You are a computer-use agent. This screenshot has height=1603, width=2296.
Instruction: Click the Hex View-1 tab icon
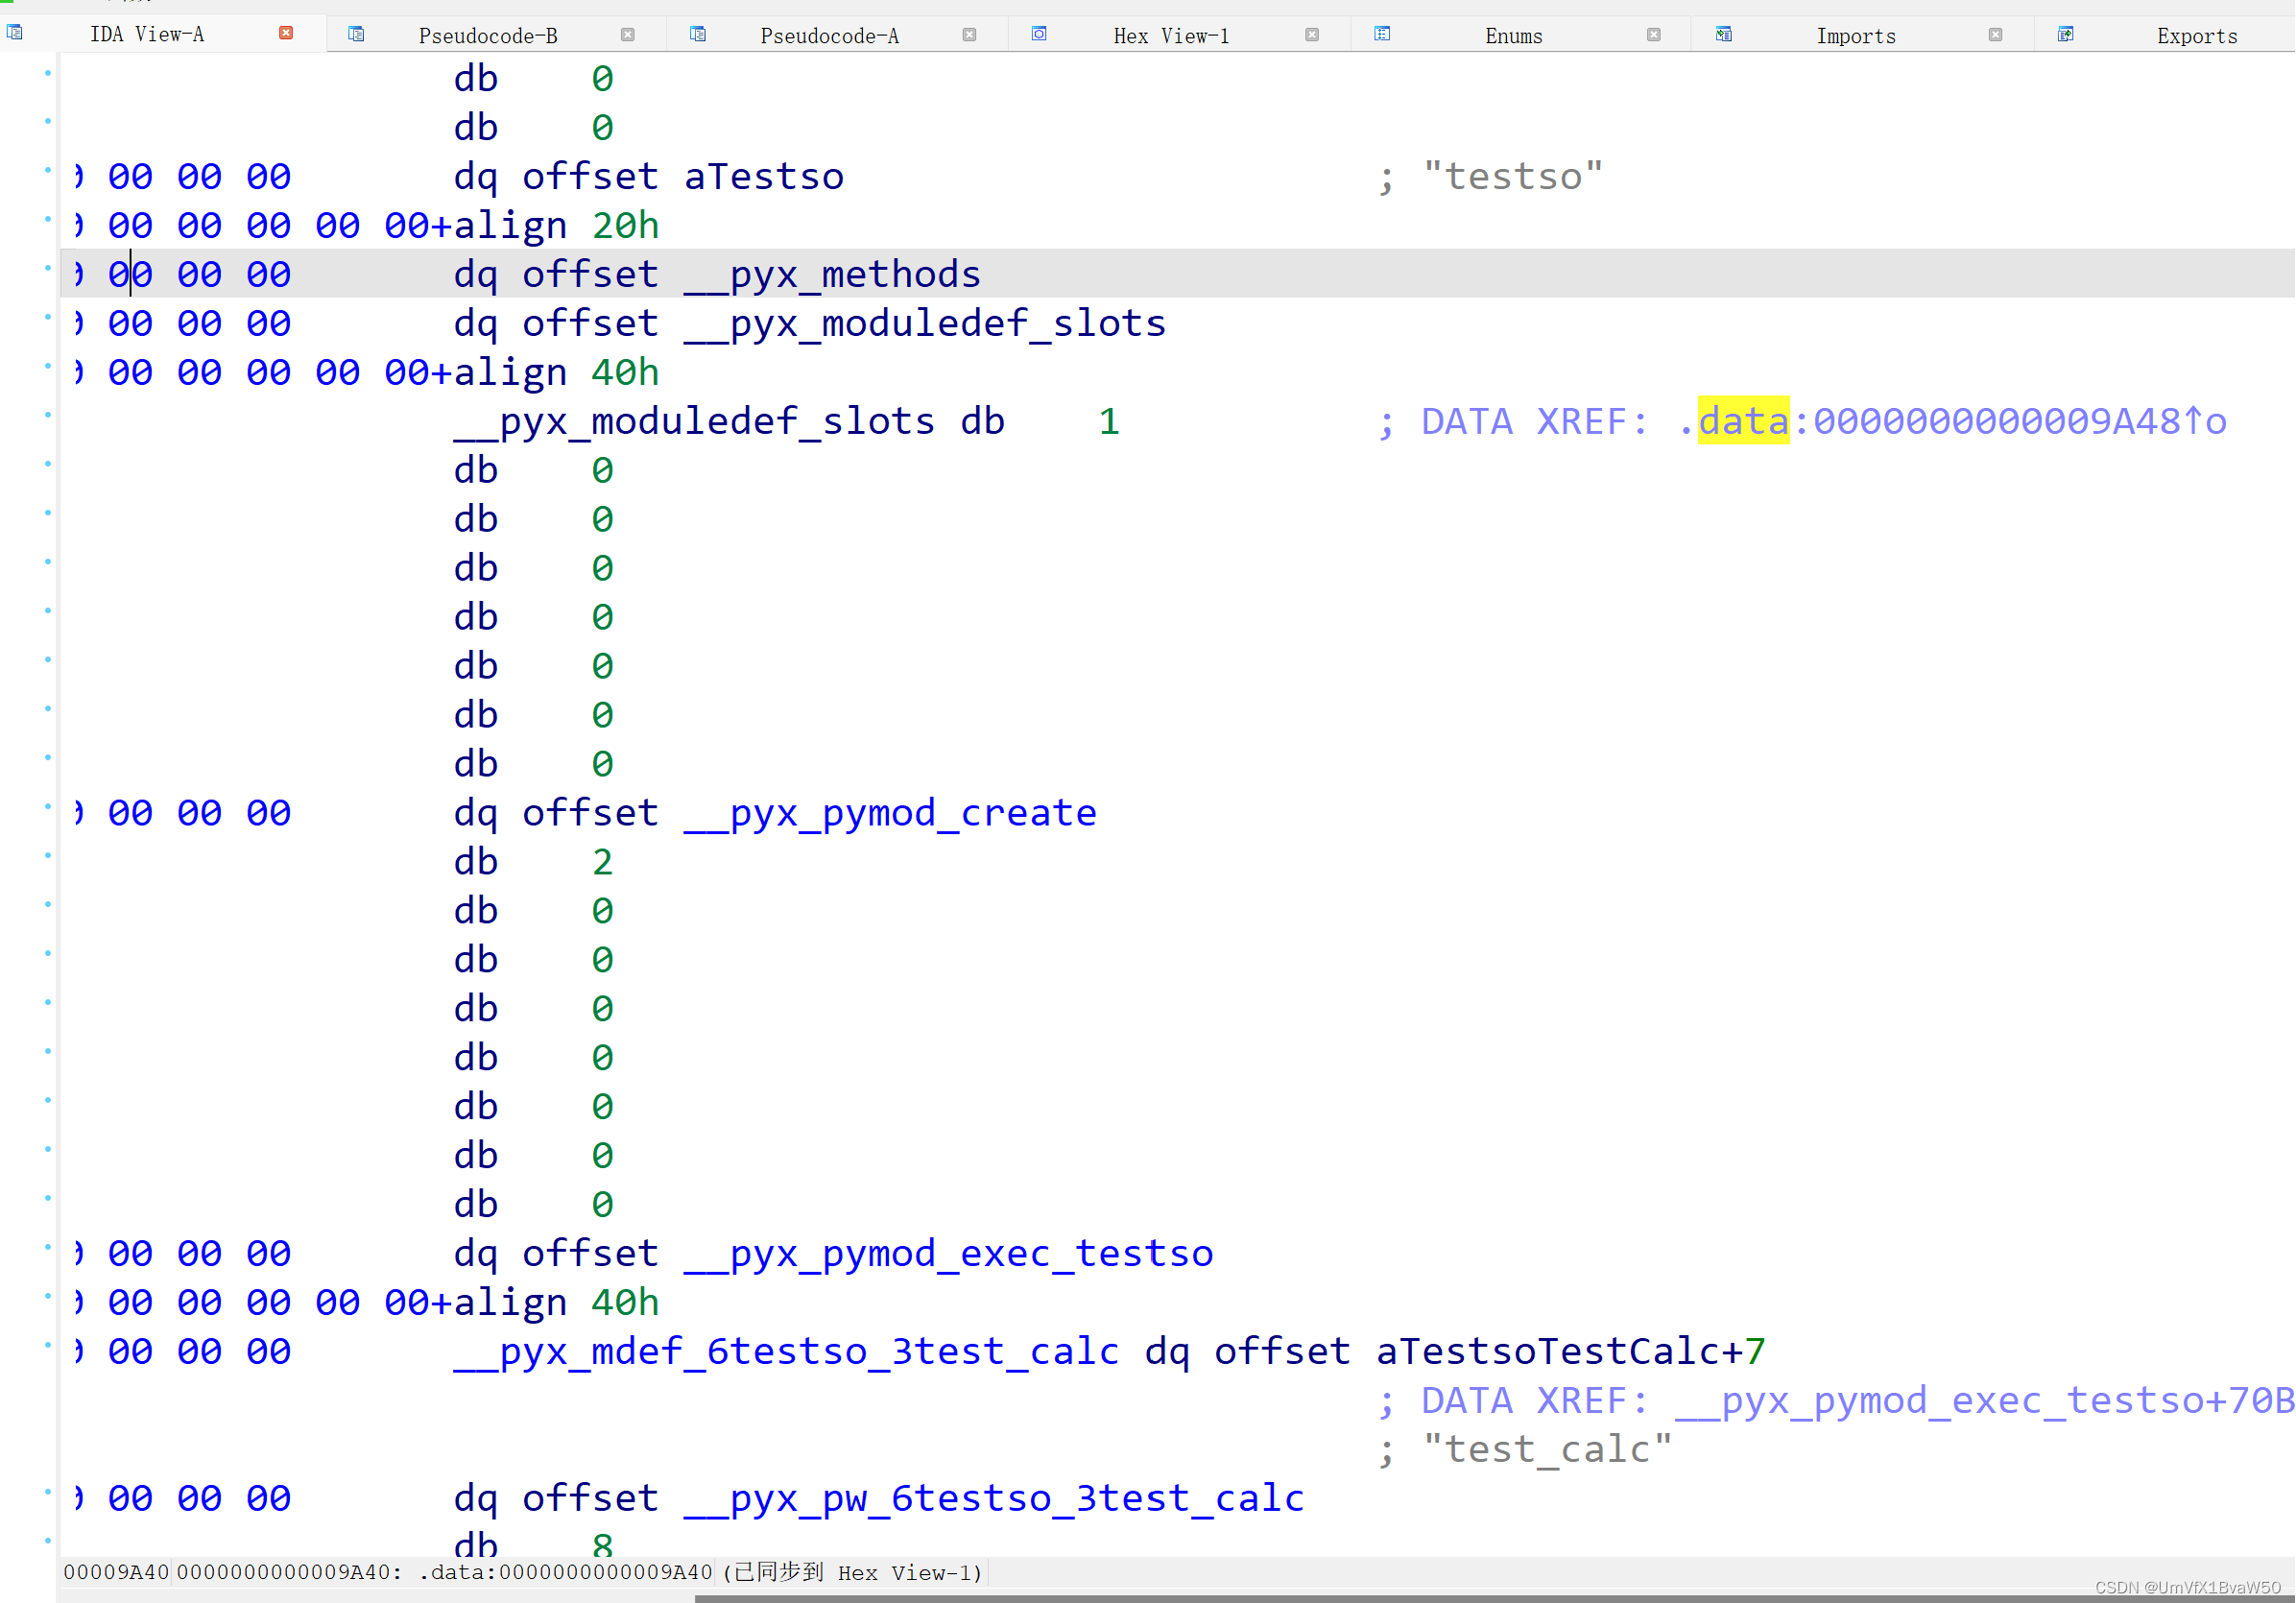1039,34
